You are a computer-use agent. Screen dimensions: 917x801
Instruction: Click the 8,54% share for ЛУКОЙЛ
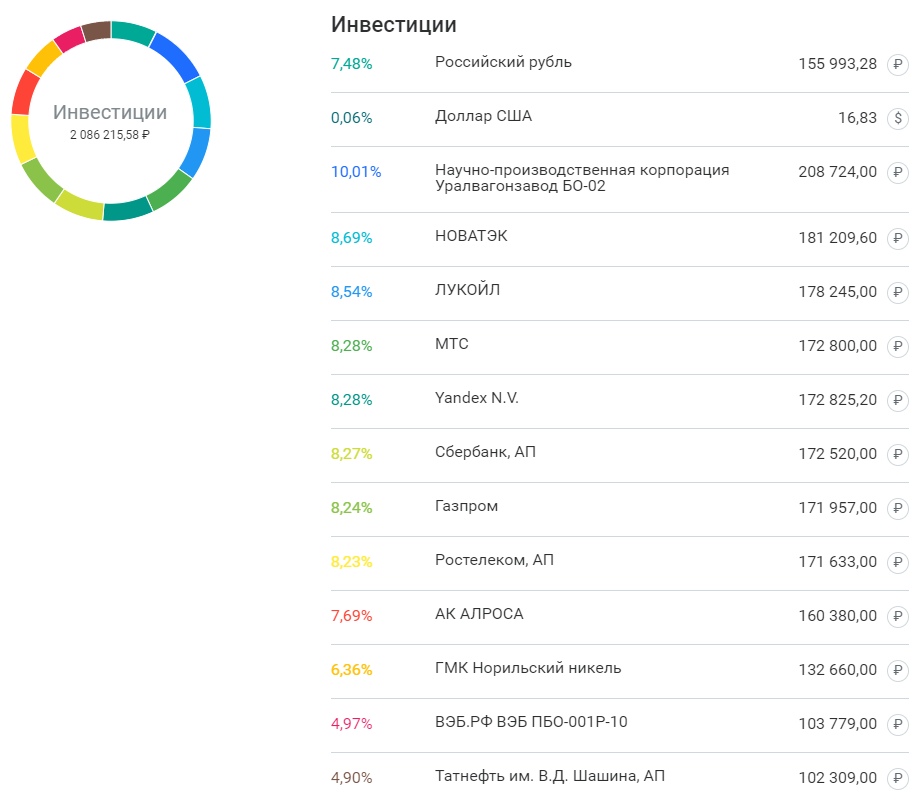(351, 292)
